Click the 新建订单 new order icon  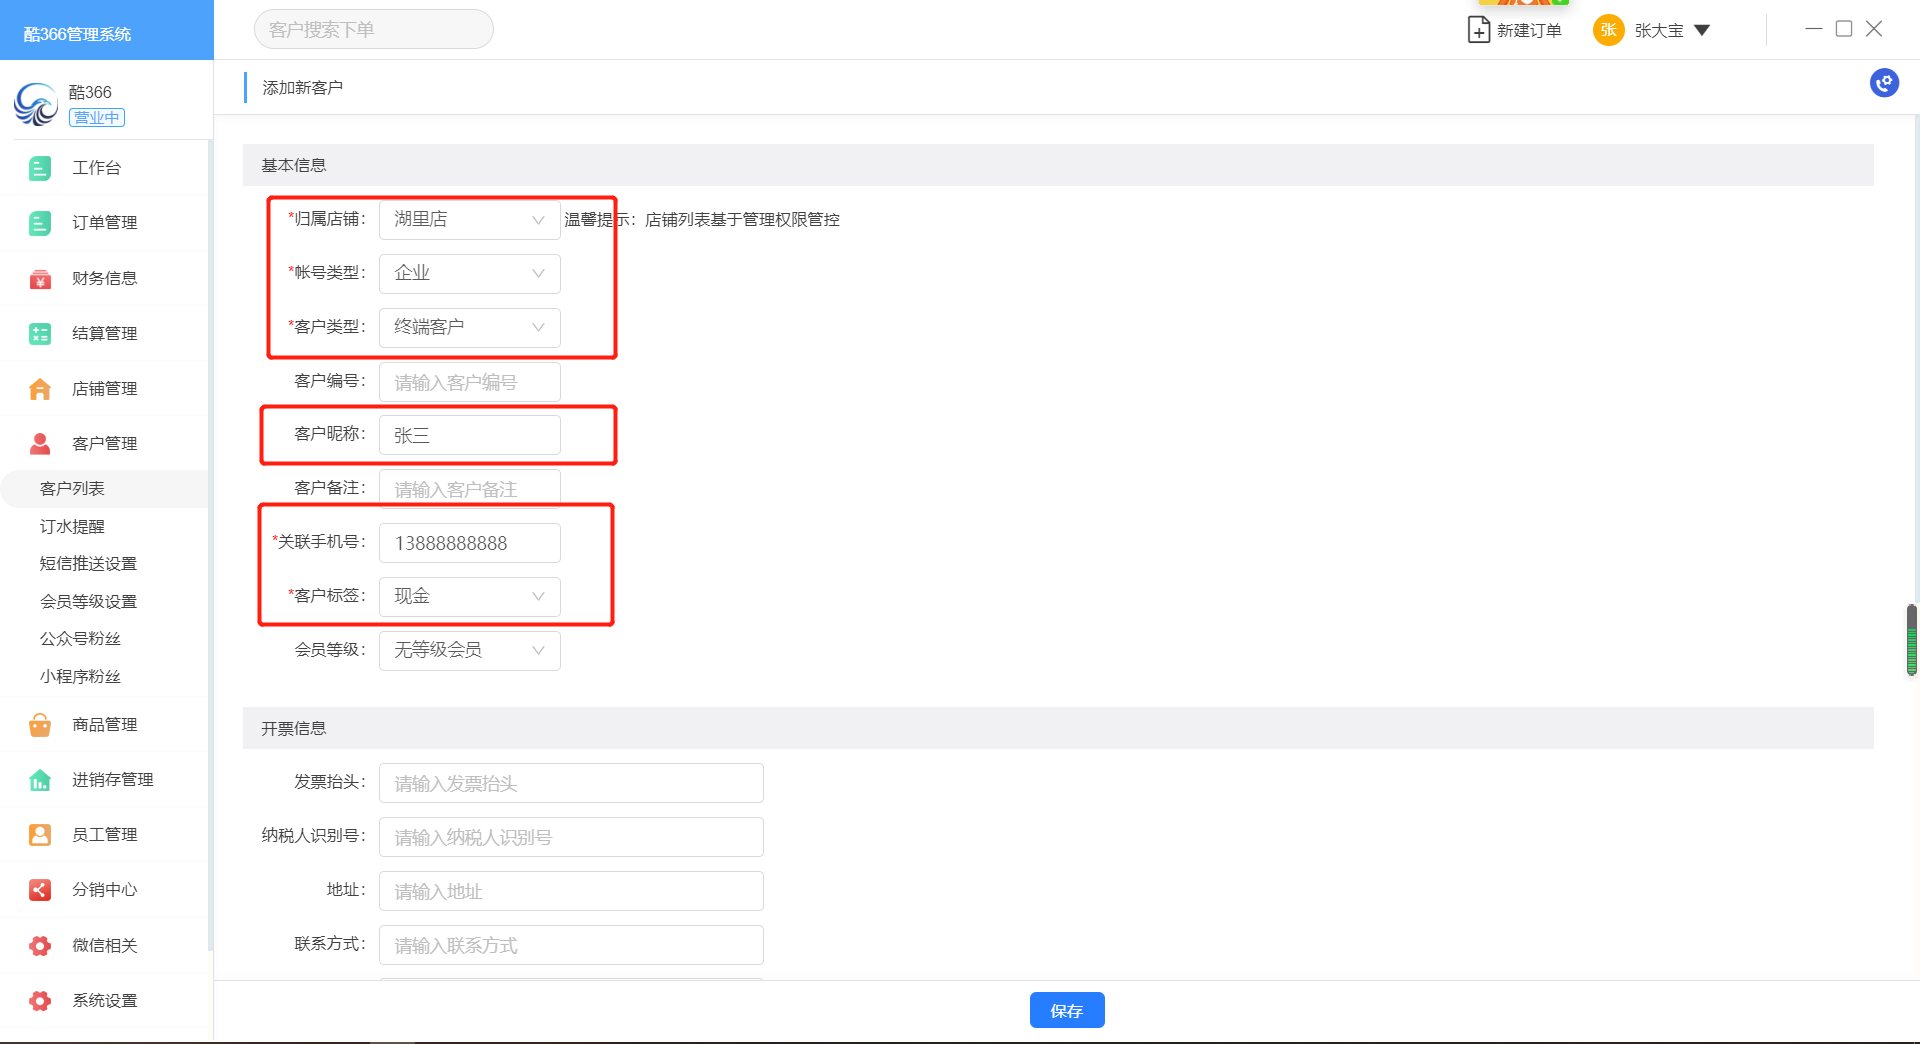1478,30
